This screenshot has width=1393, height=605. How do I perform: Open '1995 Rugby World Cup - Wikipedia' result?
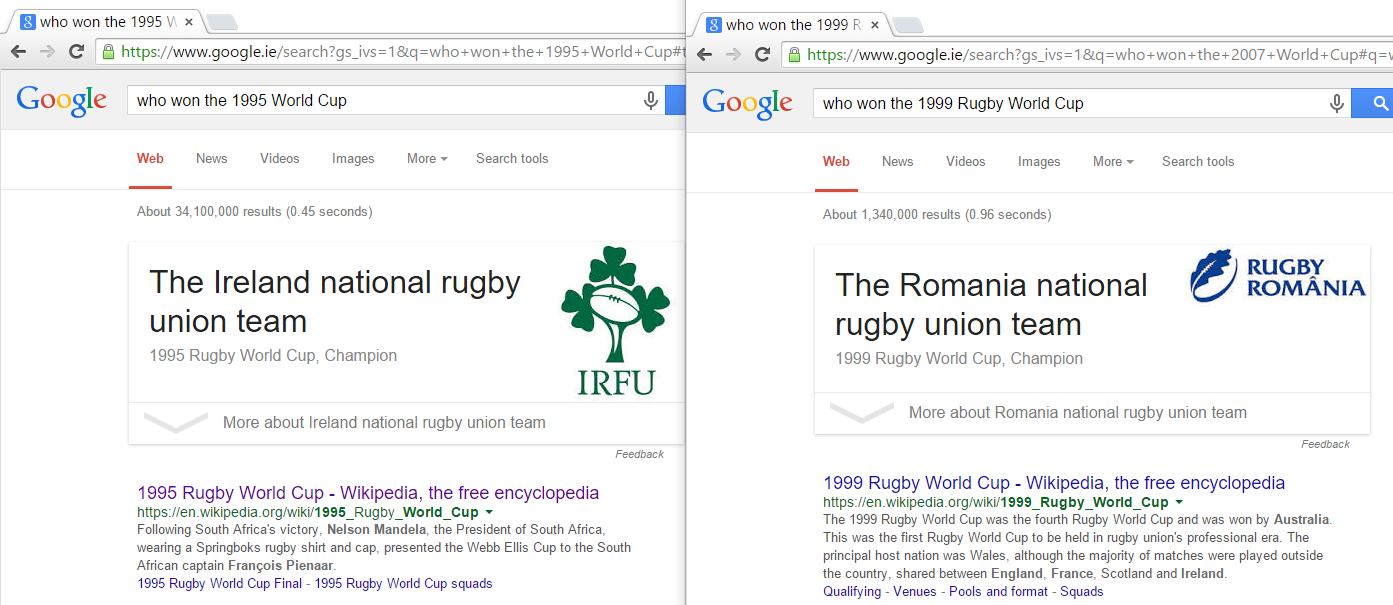[x=368, y=493]
